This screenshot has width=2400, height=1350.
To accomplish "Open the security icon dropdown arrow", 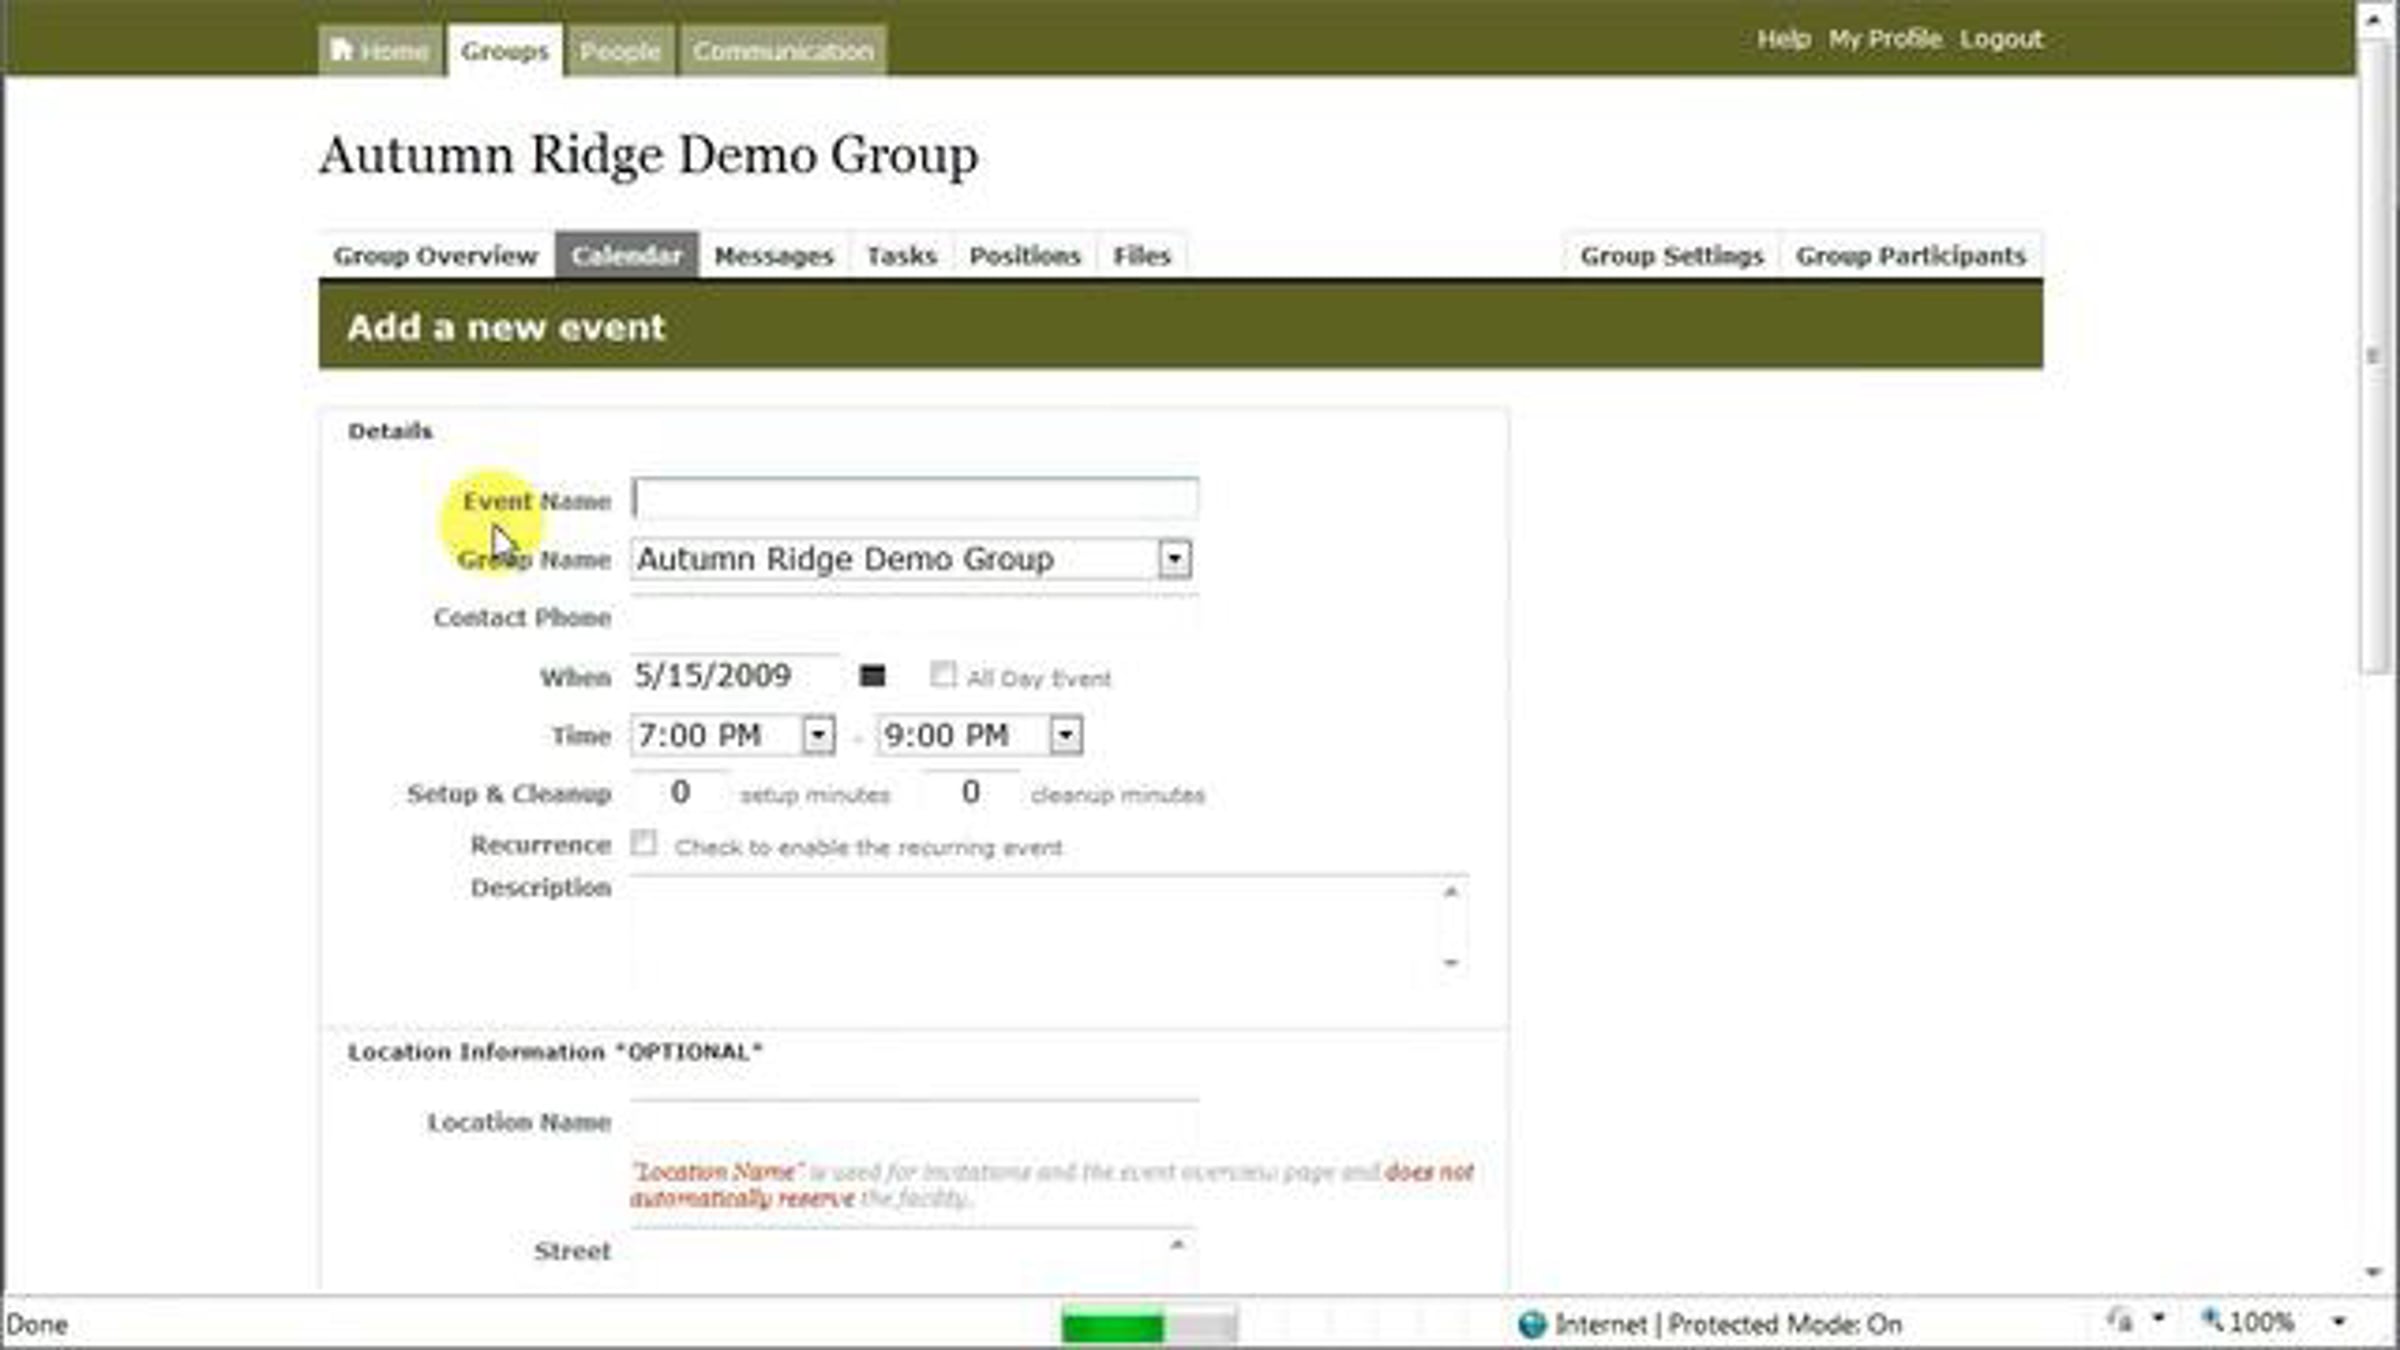I will [x=2159, y=1320].
